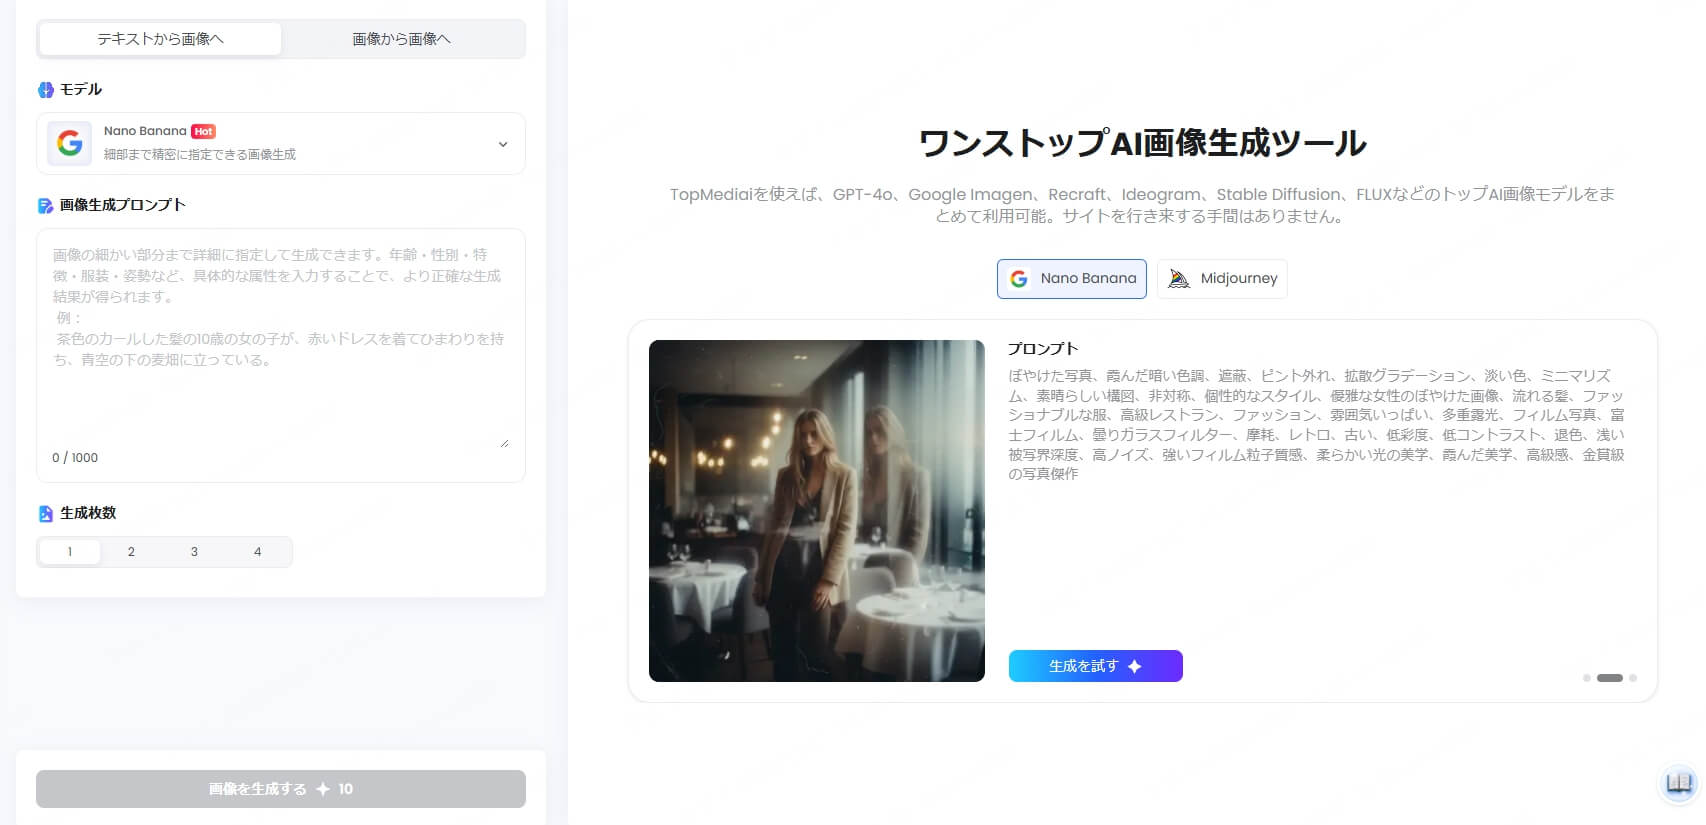Click the 画像生成プロンプト label
This screenshot has width=1706, height=825.
click(123, 205)
